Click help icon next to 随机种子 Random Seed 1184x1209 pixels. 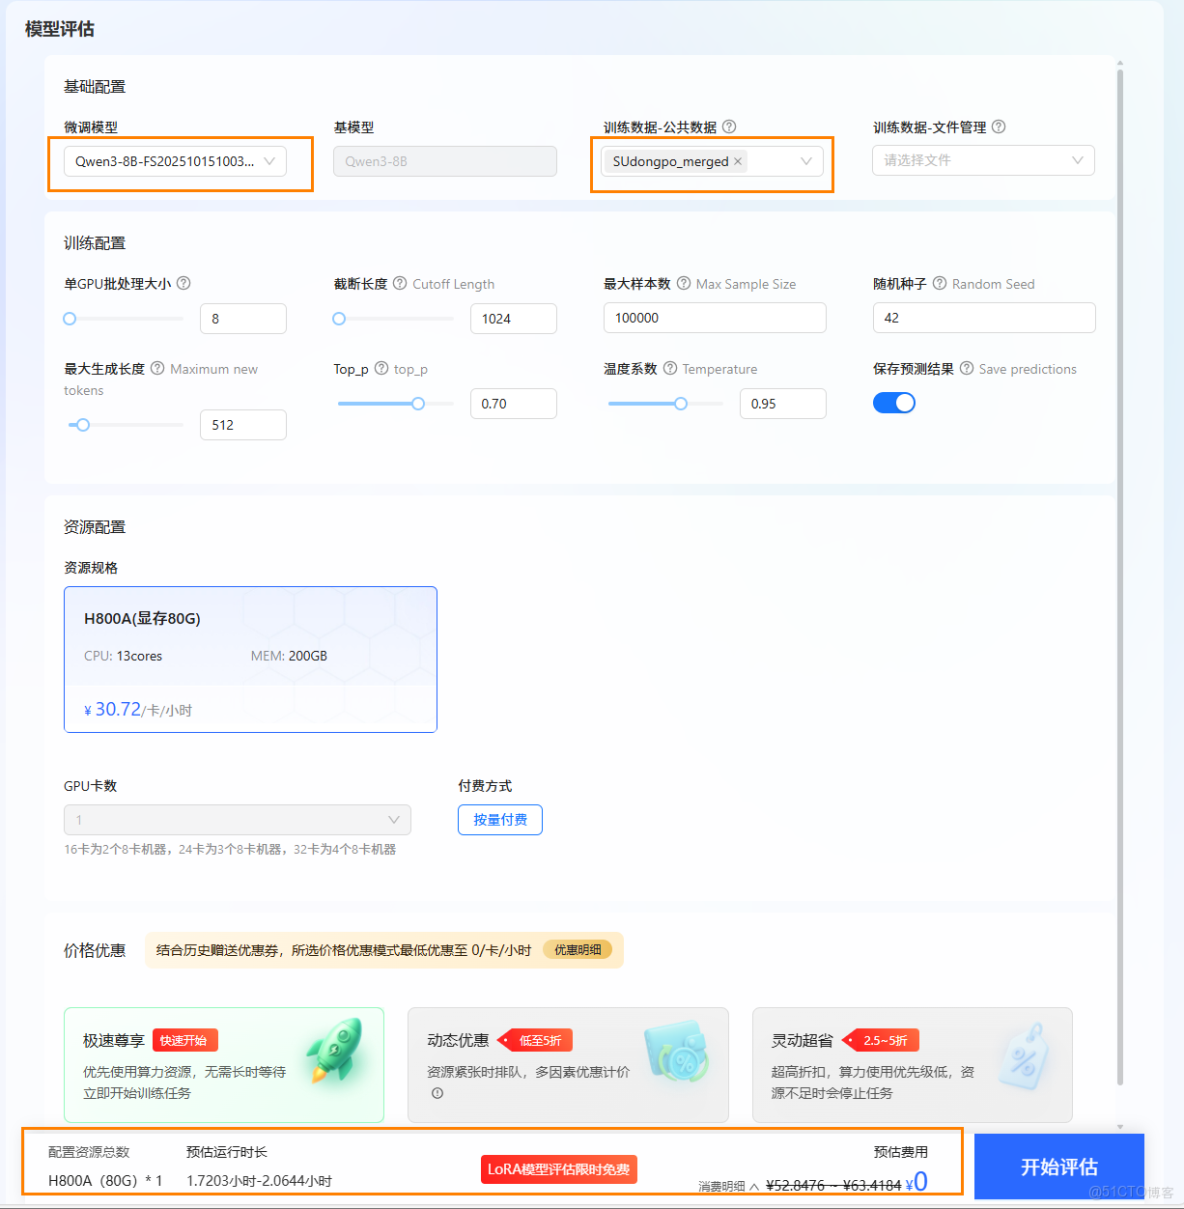(938, 283)
